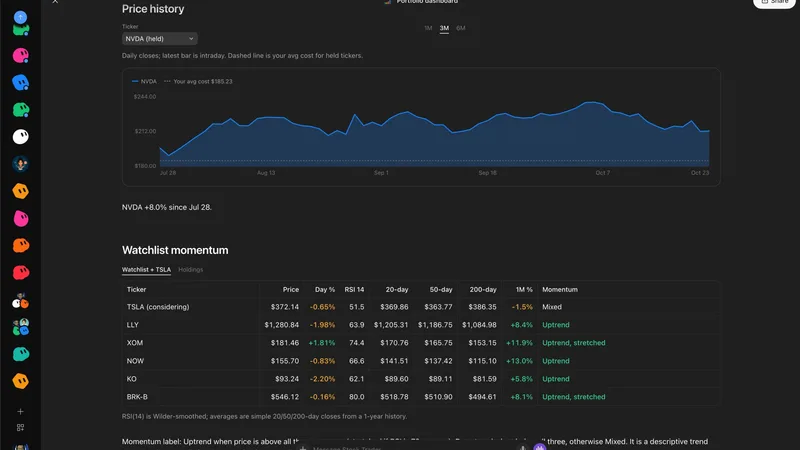Select the KO ticker cell
800x450 pixels.
pos(132,379)
